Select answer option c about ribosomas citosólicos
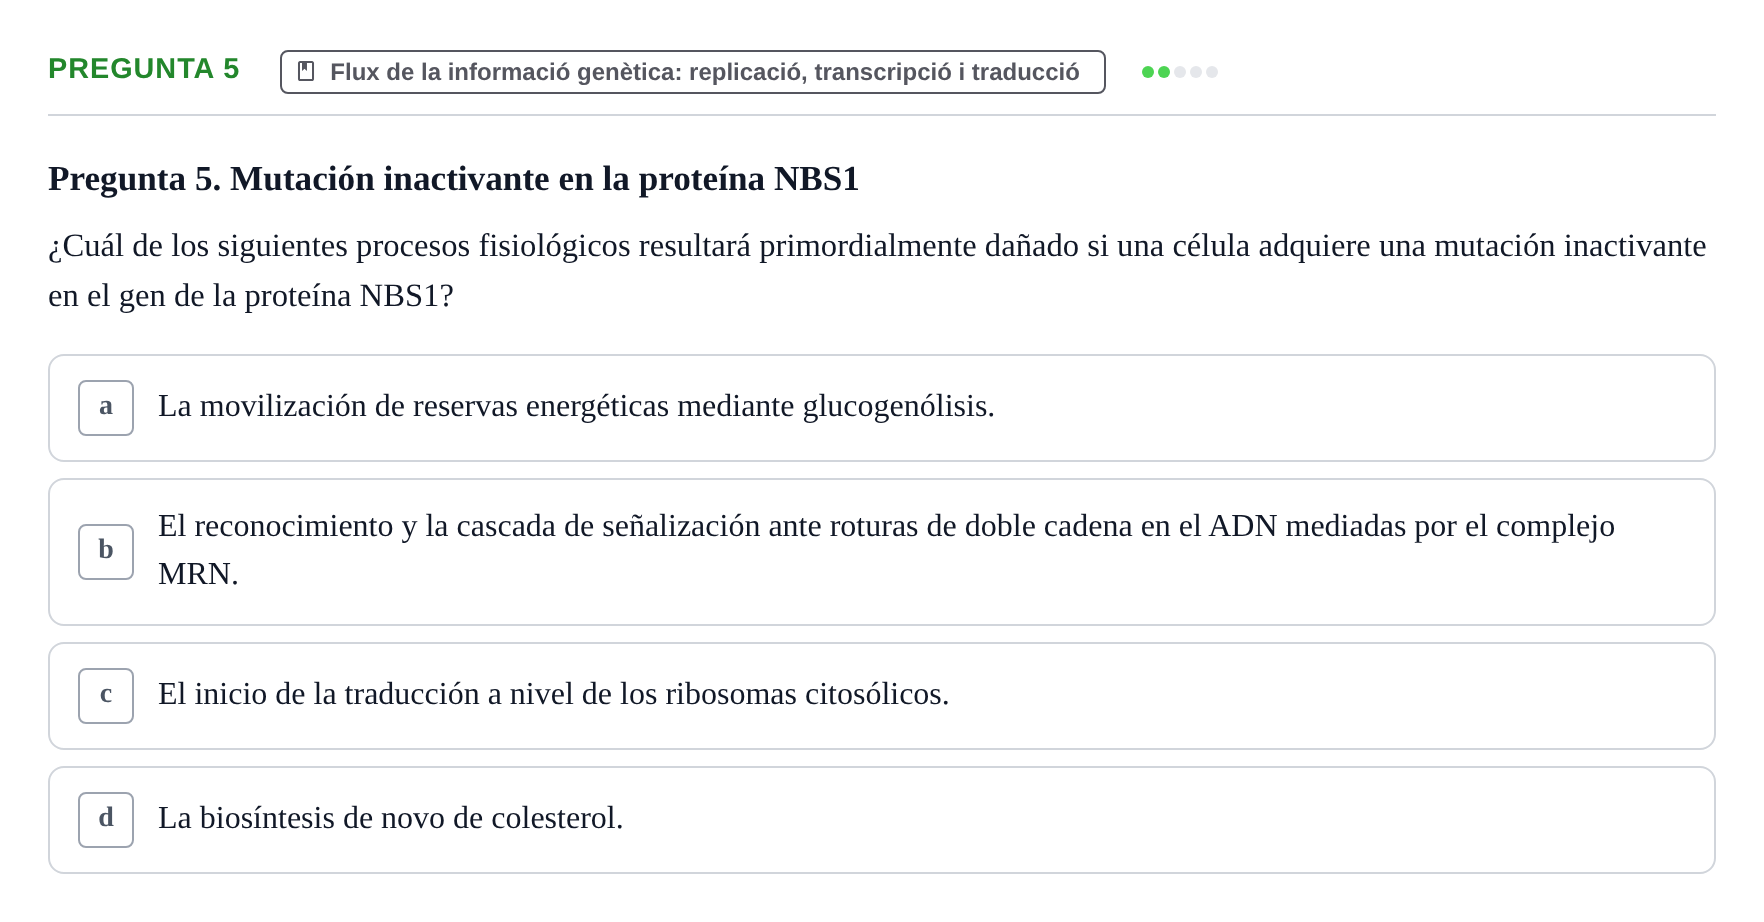Viewport: 1764px width, 922px height. pyautogui.click(x=882, y=696)
